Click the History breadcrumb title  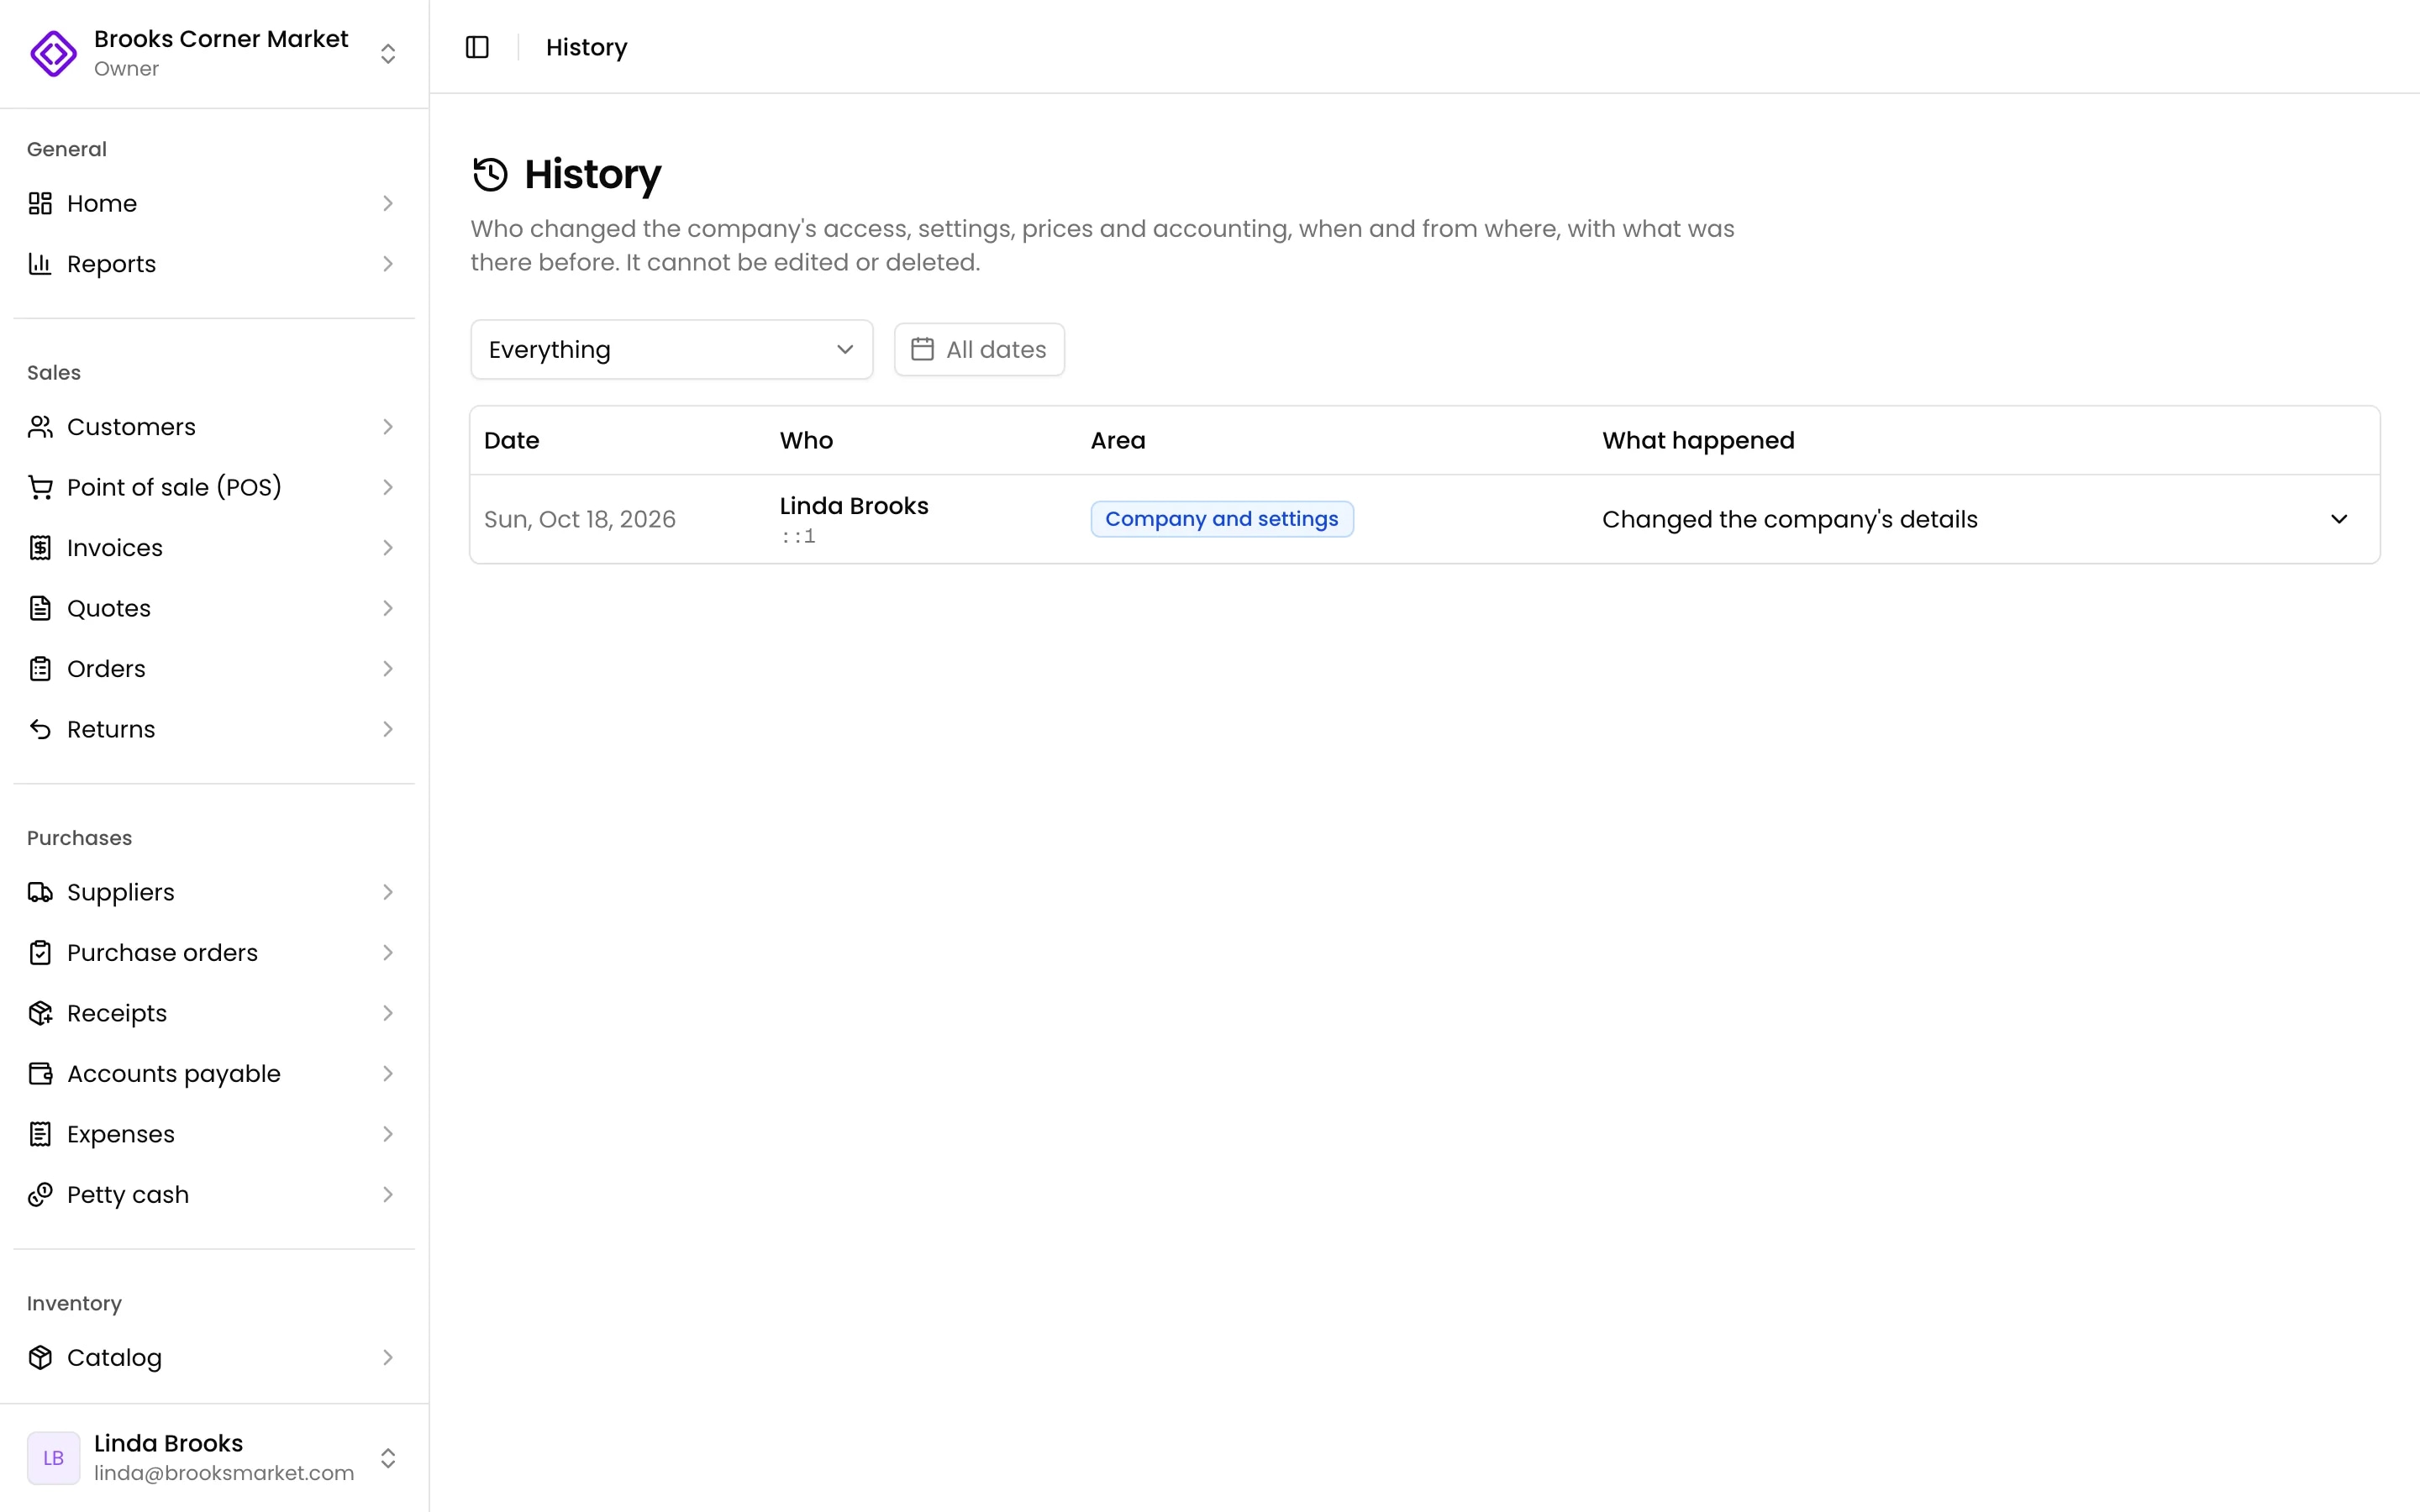(586, 47)
